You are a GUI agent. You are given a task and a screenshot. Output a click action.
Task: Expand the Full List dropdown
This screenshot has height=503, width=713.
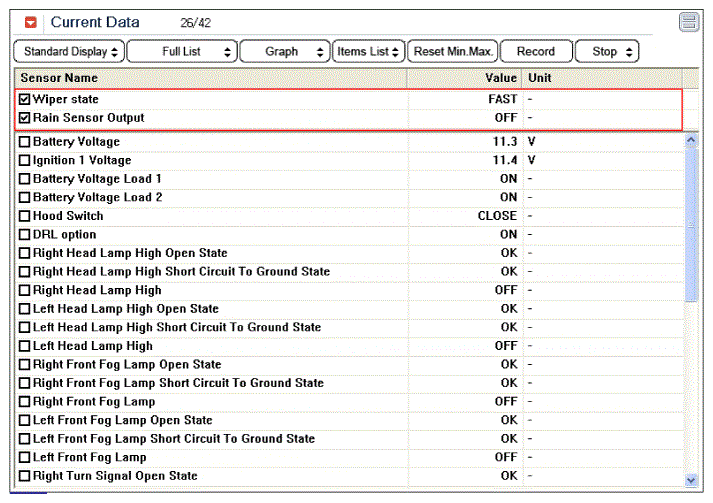182,51
